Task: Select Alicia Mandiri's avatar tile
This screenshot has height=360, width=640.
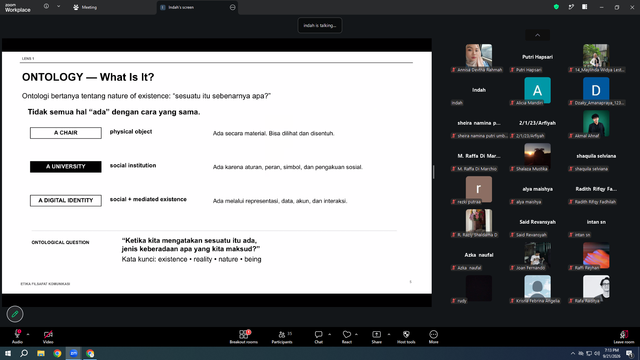Action: click(x=537, y=90)
